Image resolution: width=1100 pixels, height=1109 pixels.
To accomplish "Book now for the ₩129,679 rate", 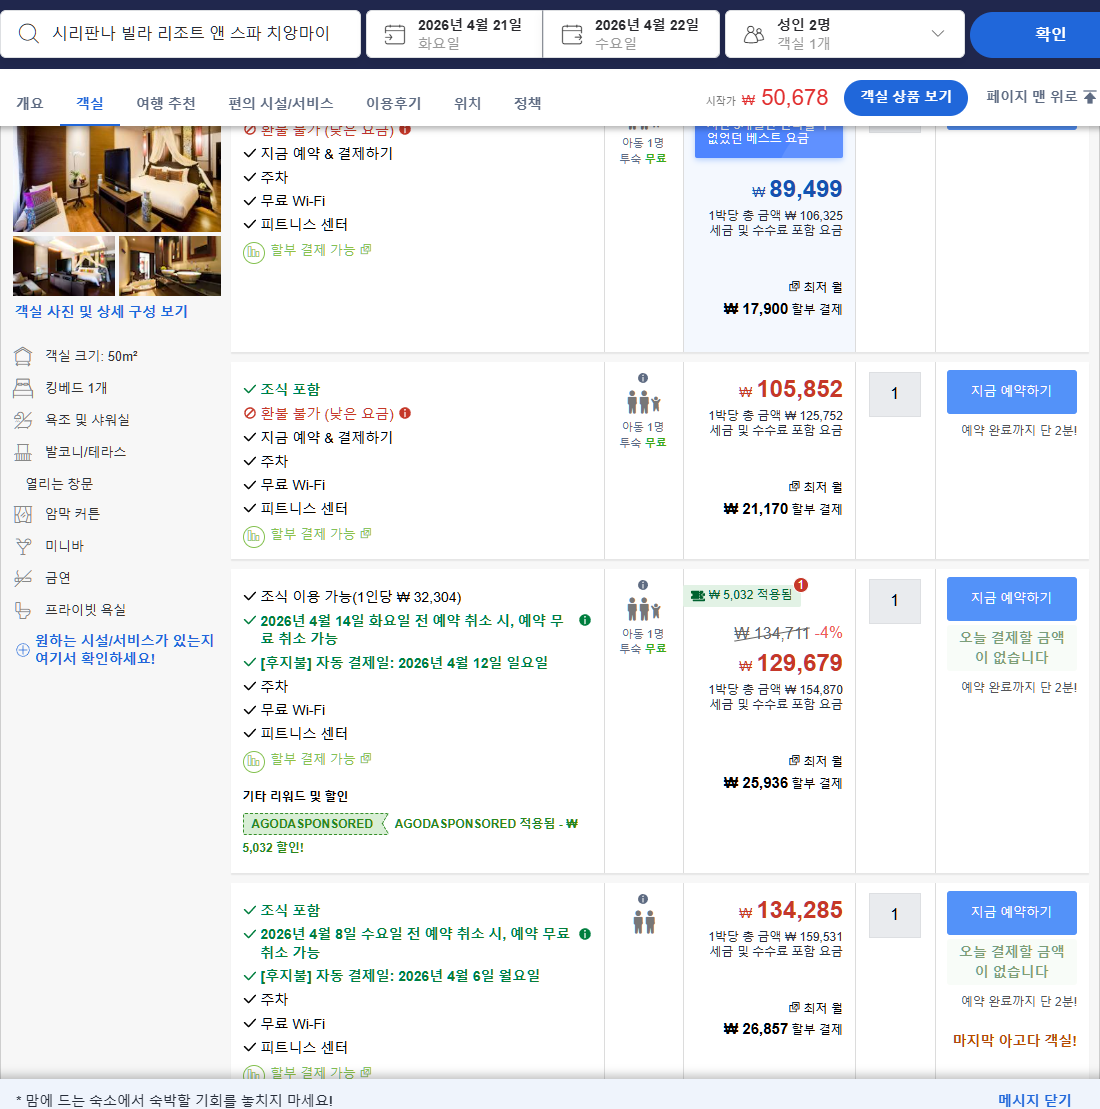I will click(x=1012, y=598).
